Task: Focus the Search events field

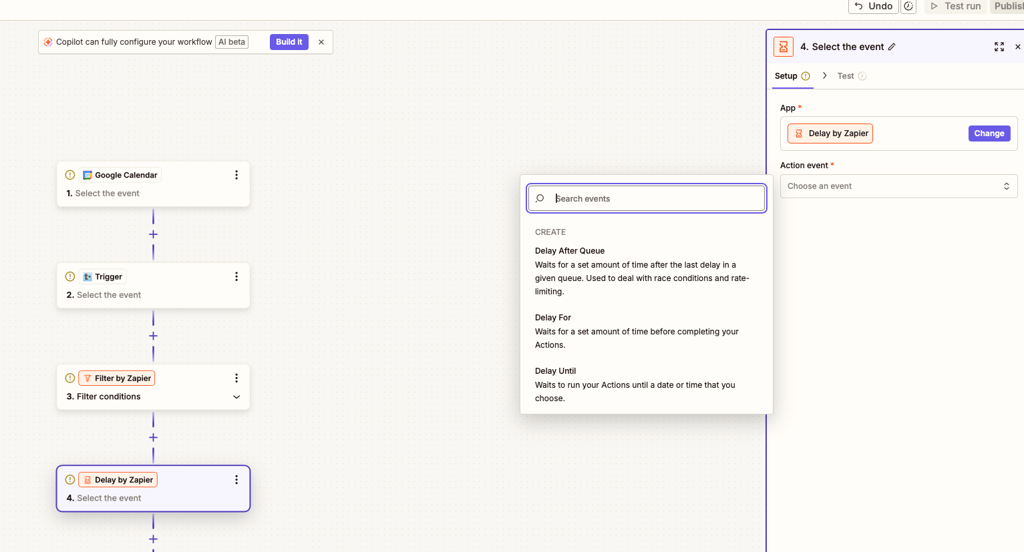Action: [647, 199]
